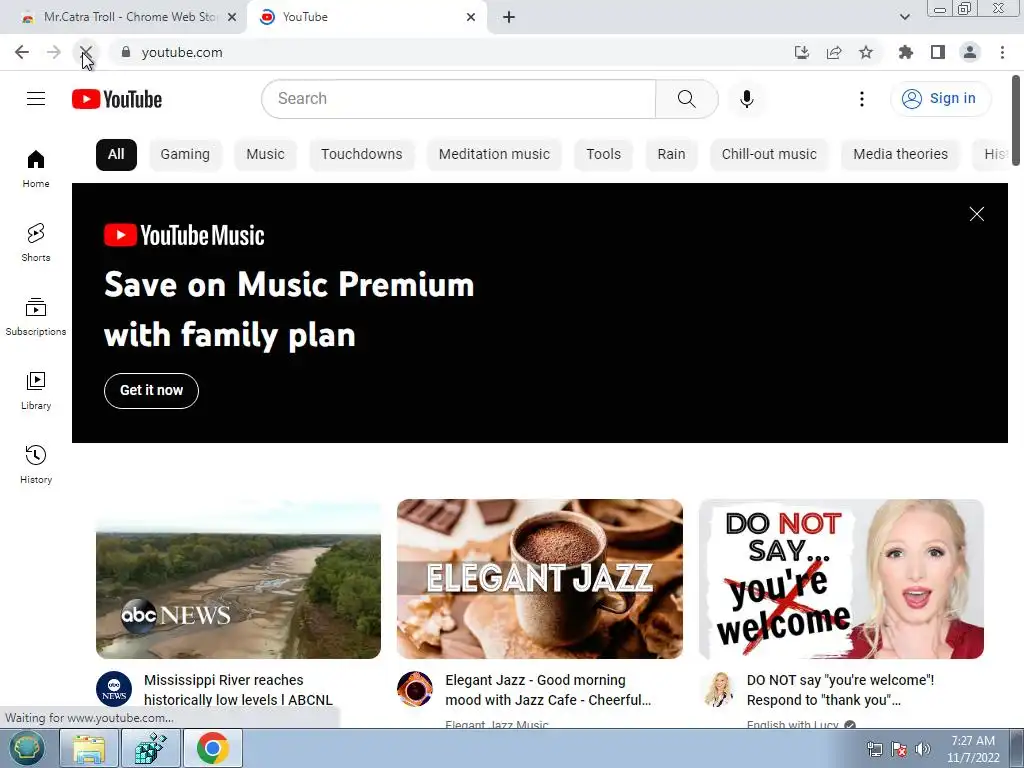Expand the tab search dropdown arrow
The width and height of the screenshot is (1024, 768).
click(904, 17)
